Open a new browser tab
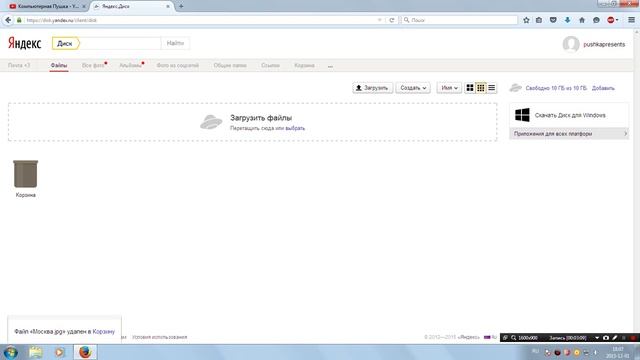 [x=181, y=6]
